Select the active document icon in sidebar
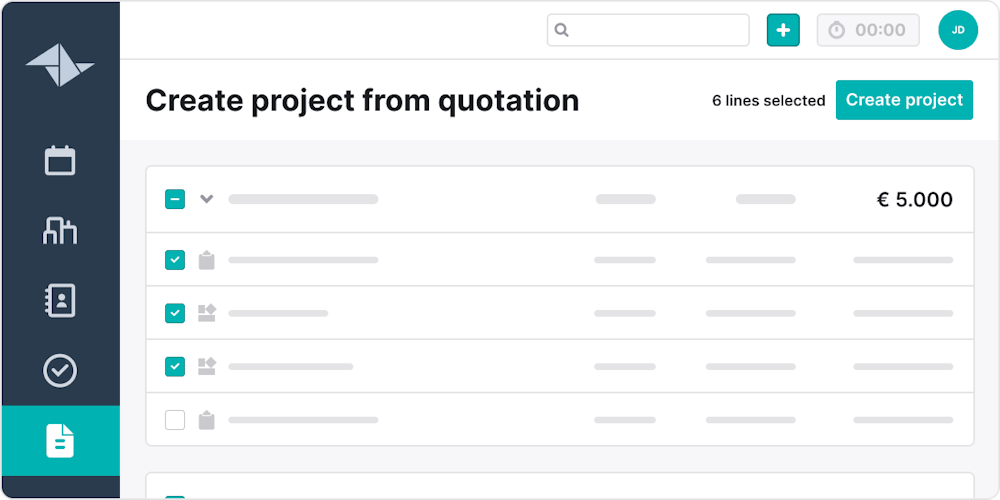 (60, 440)
